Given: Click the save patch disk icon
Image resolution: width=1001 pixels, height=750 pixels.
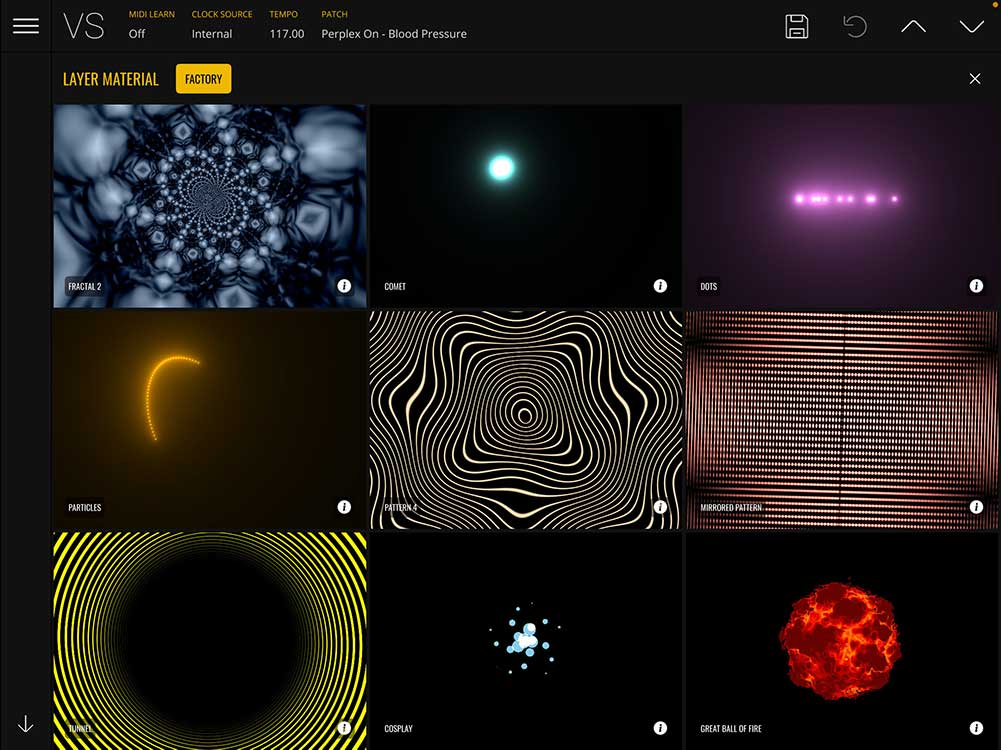Looking at the screenshot, I should 797,27.
